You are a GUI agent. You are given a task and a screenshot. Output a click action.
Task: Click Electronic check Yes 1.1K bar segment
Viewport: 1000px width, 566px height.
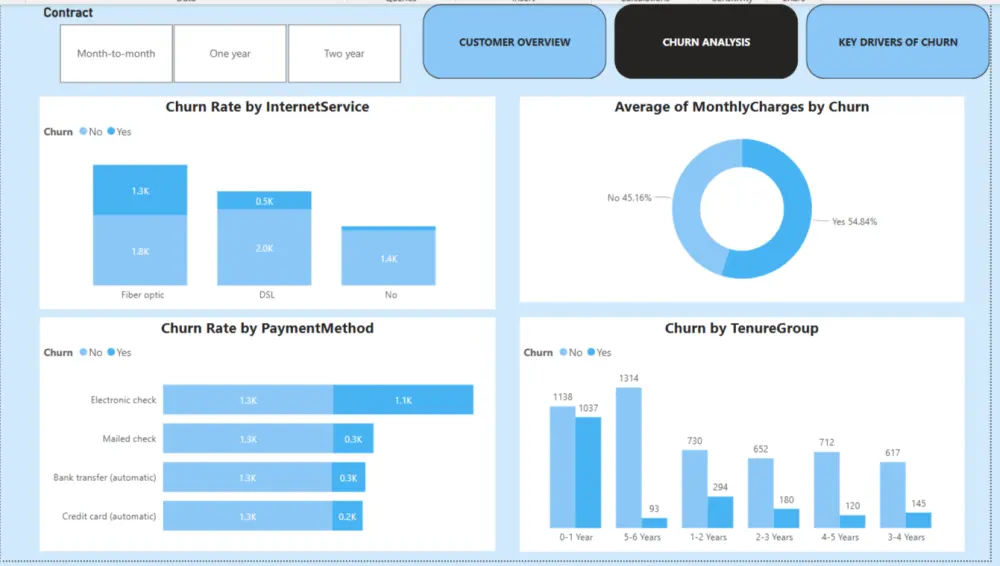(403, 400)
